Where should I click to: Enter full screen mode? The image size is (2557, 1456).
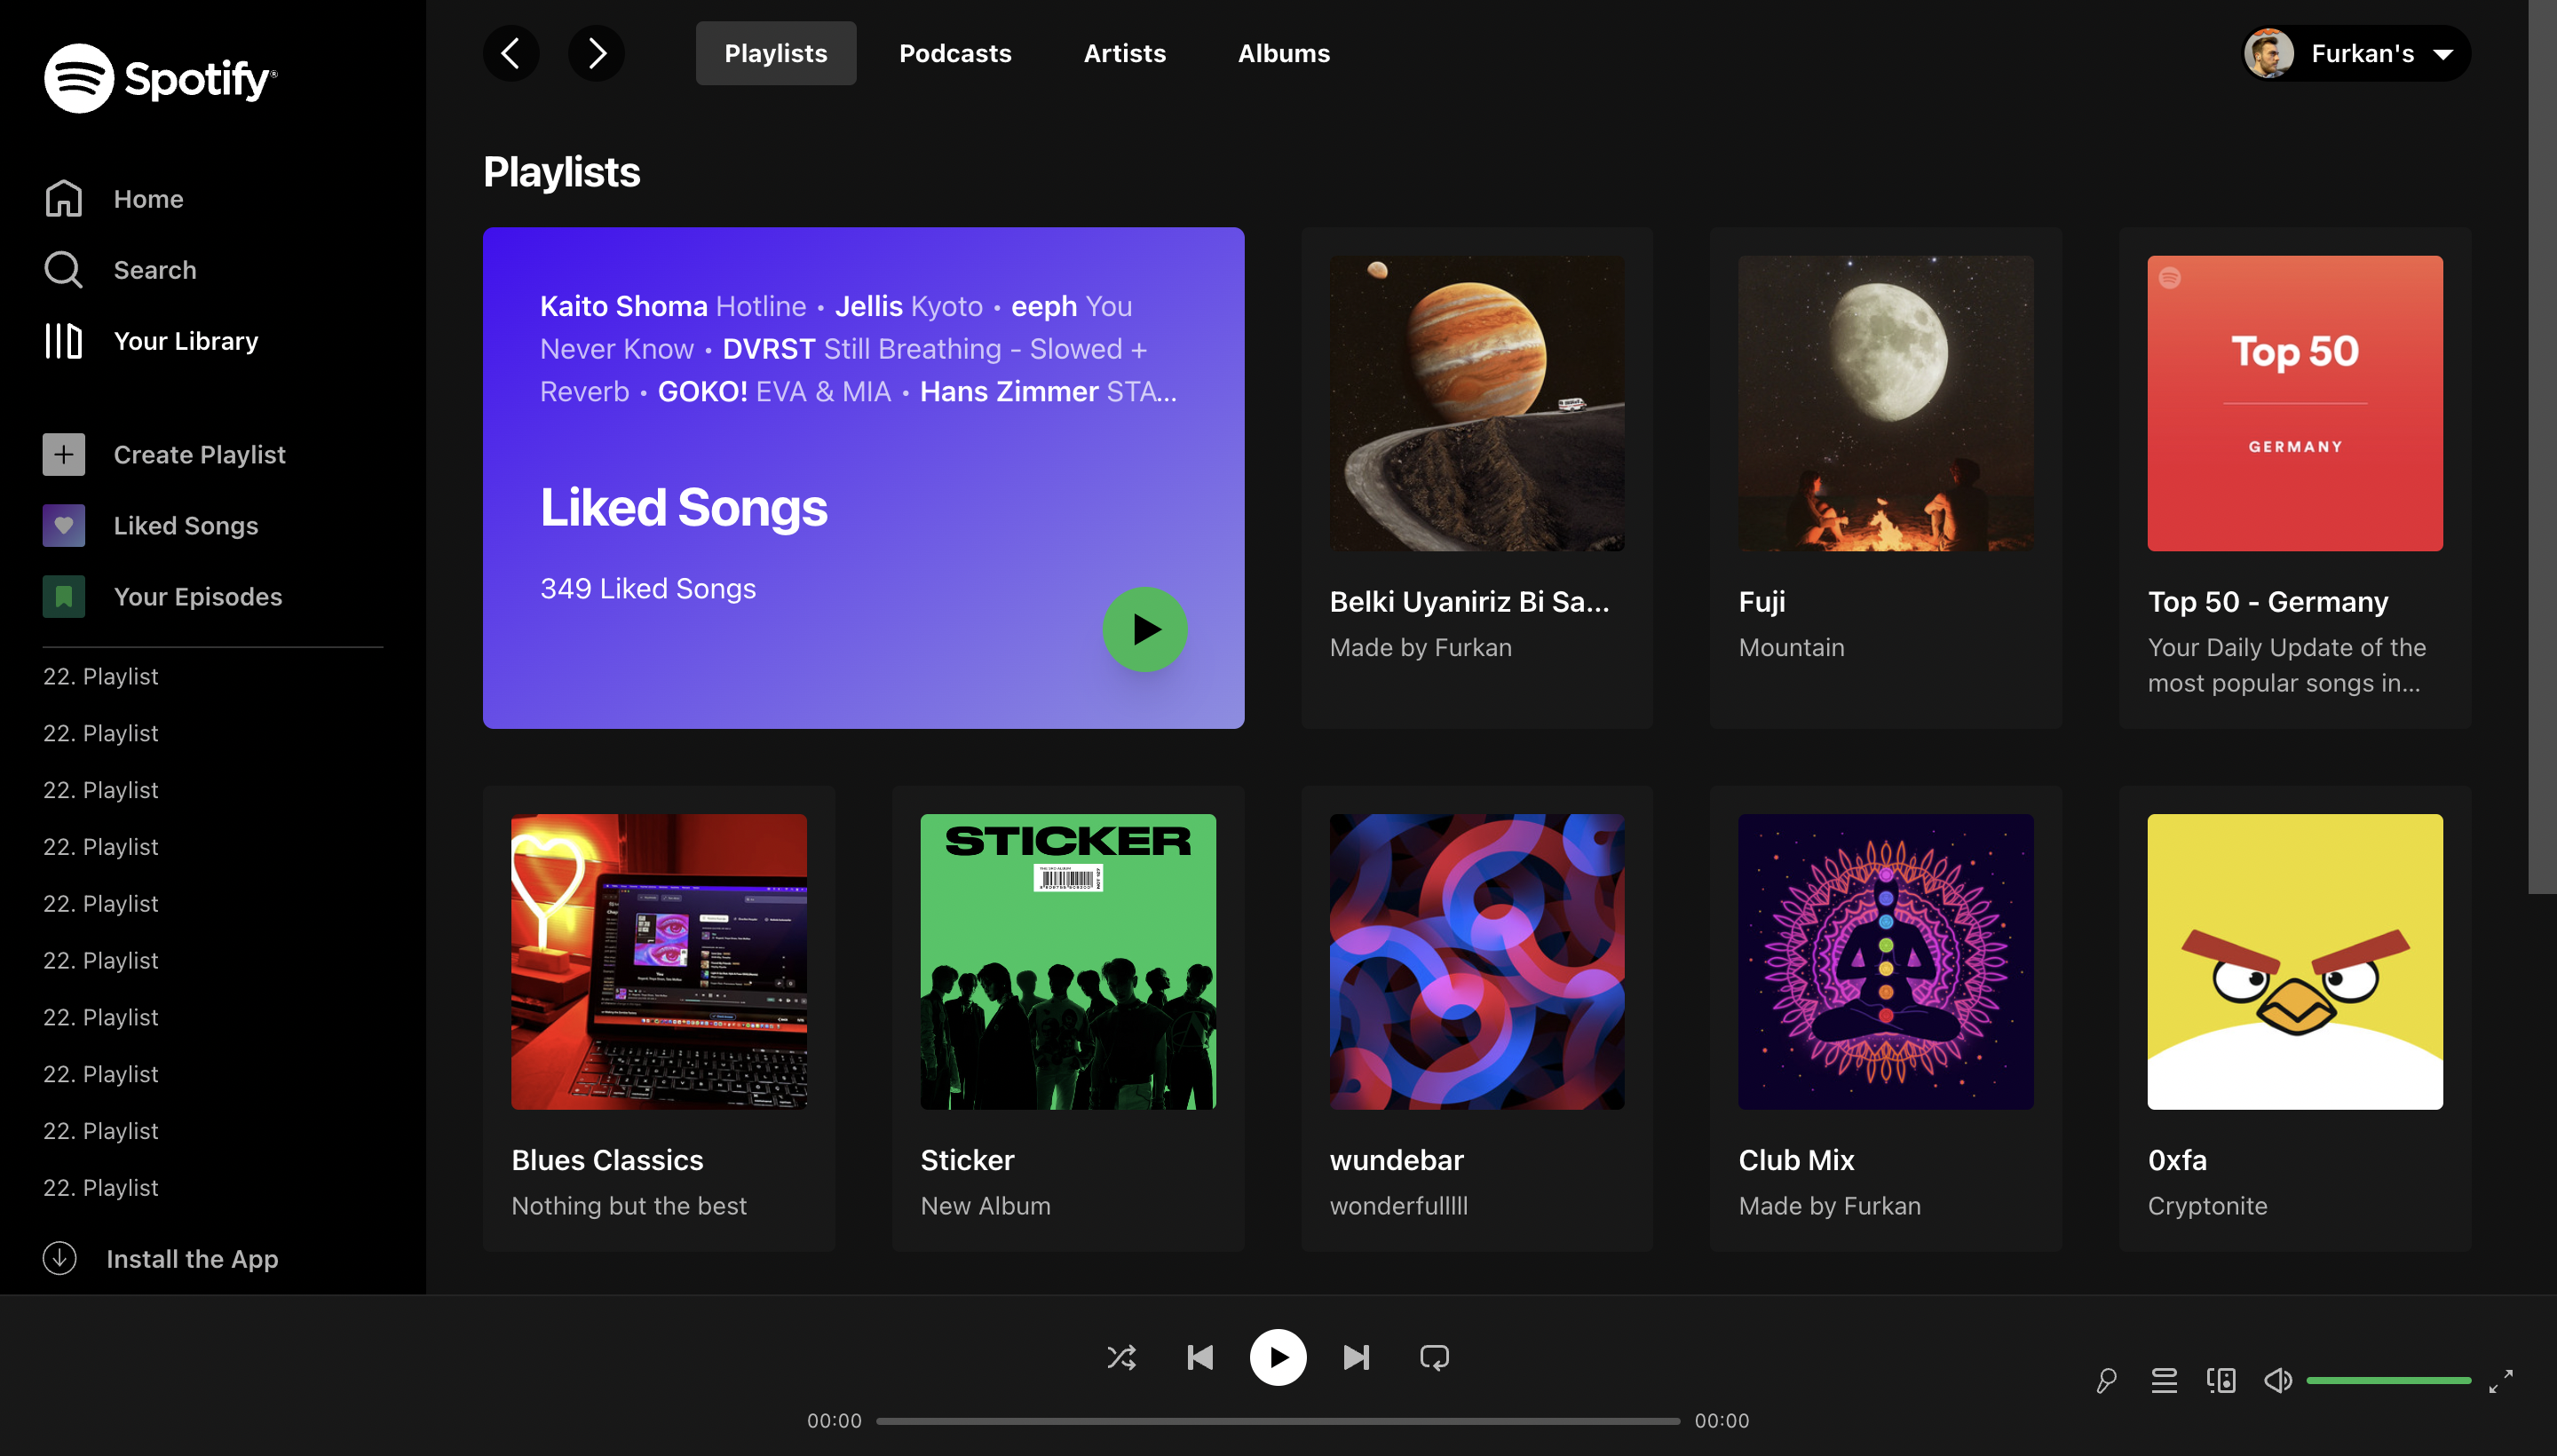pyautogui.click(x=2500, y=1381)
